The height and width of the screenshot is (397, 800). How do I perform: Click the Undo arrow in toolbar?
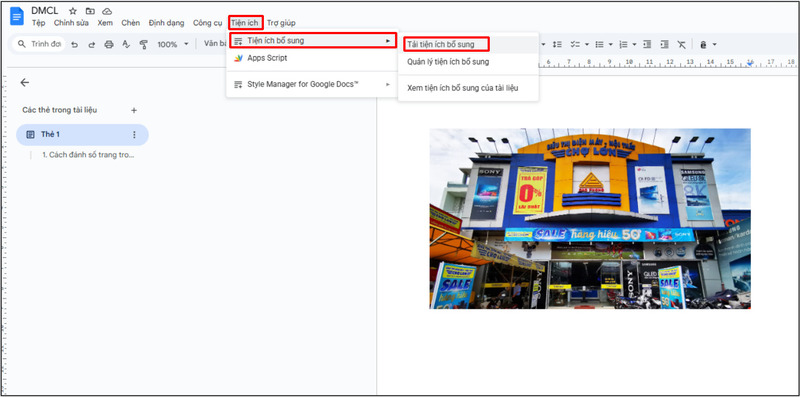coord(74,44)
